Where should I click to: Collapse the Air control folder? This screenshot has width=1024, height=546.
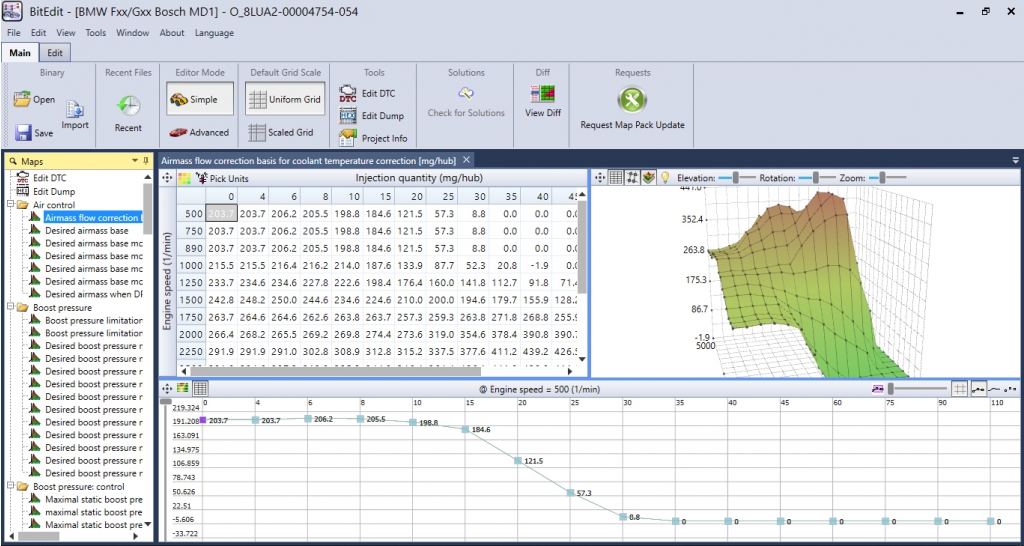(10, 205)
